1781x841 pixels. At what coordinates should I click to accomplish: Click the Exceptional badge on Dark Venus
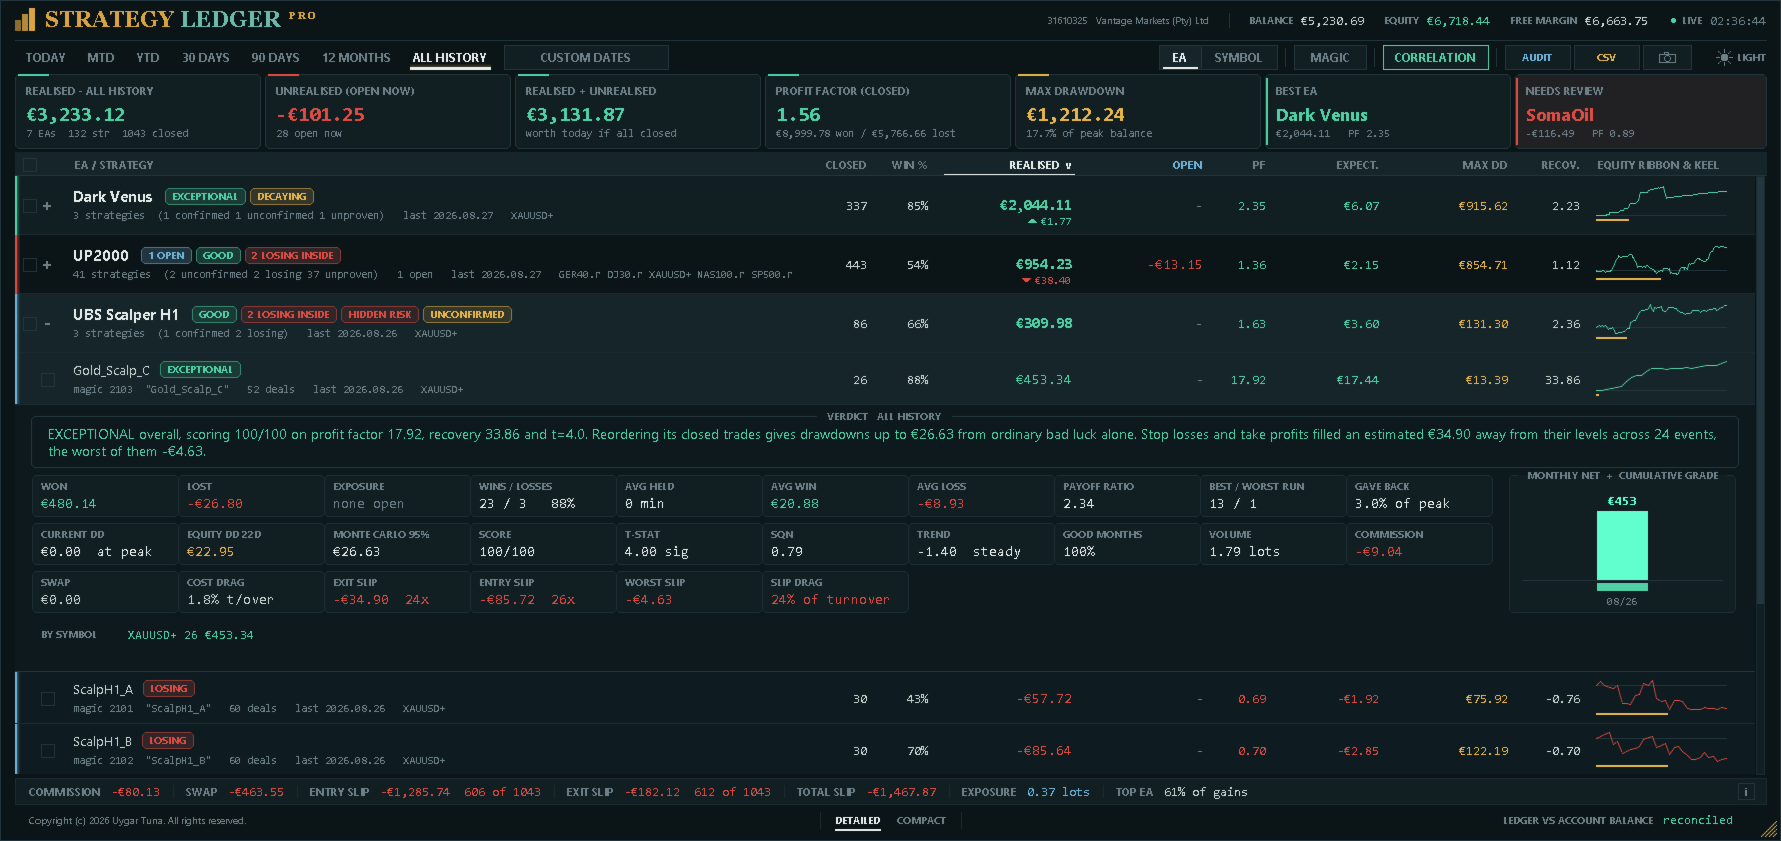(x=205, y=197)
